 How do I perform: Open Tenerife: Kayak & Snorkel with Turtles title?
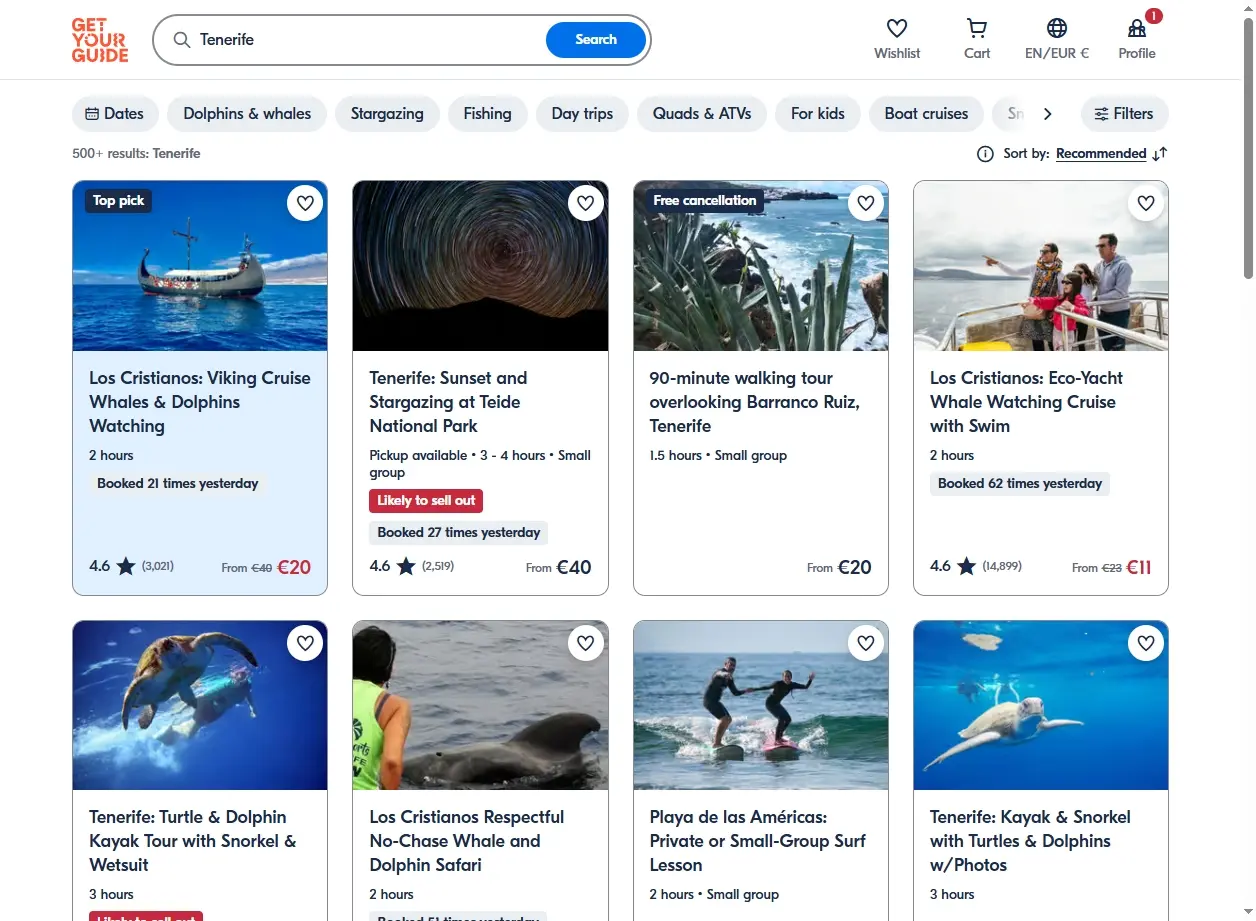[1030, 841]
